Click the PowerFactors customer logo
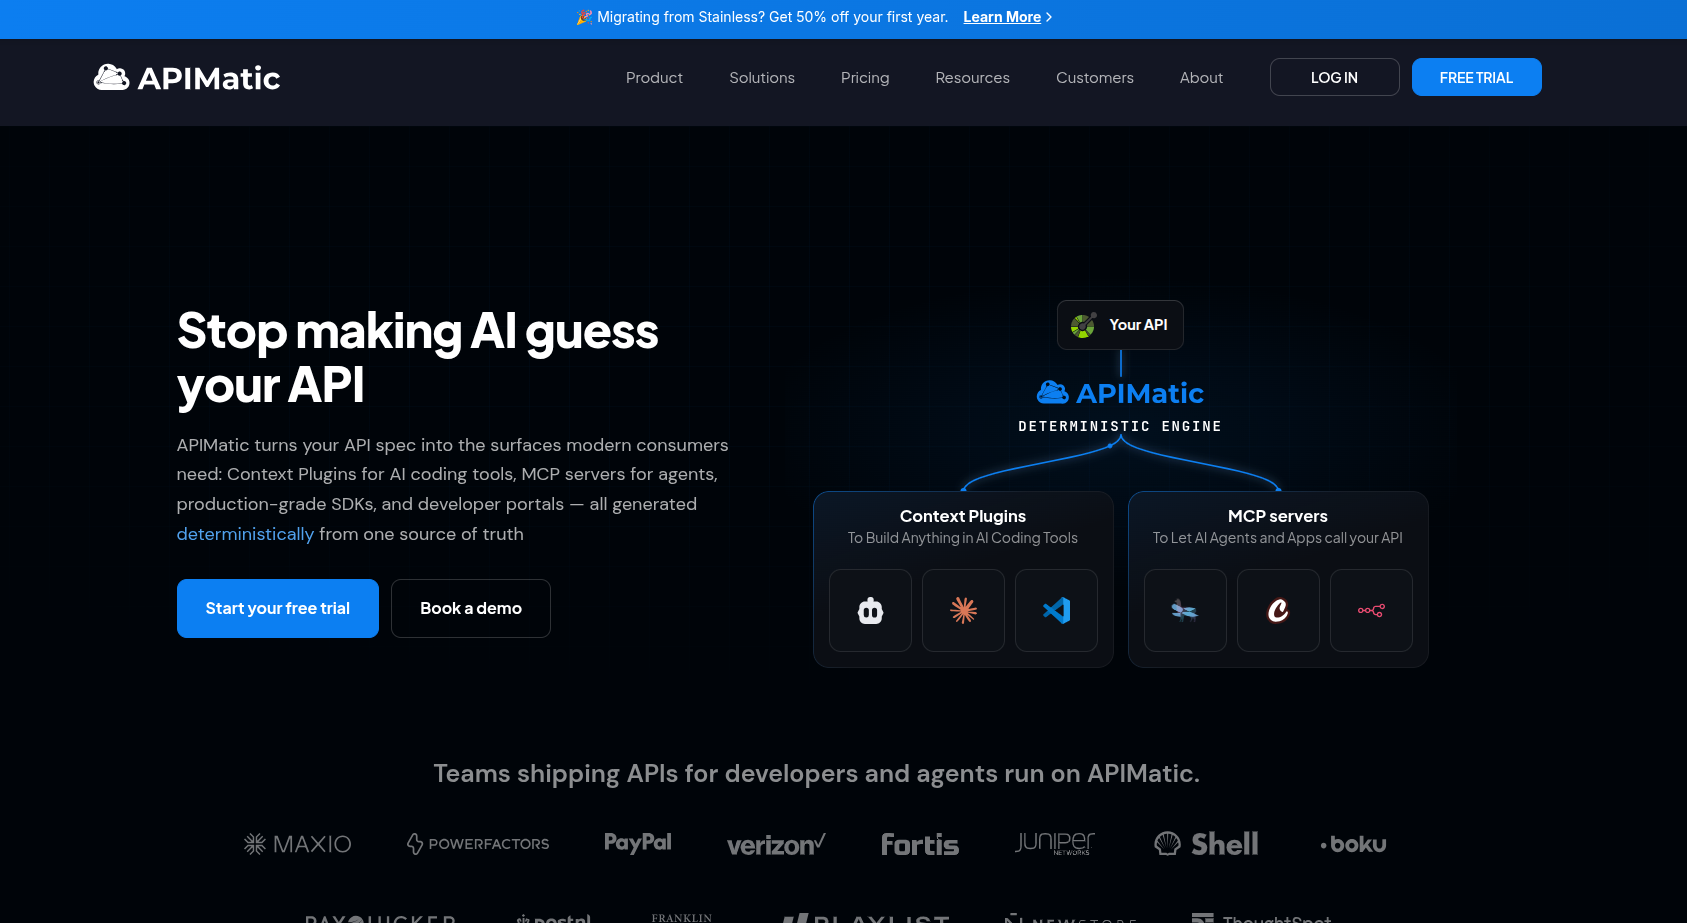1687x923 pixels. 478,844
